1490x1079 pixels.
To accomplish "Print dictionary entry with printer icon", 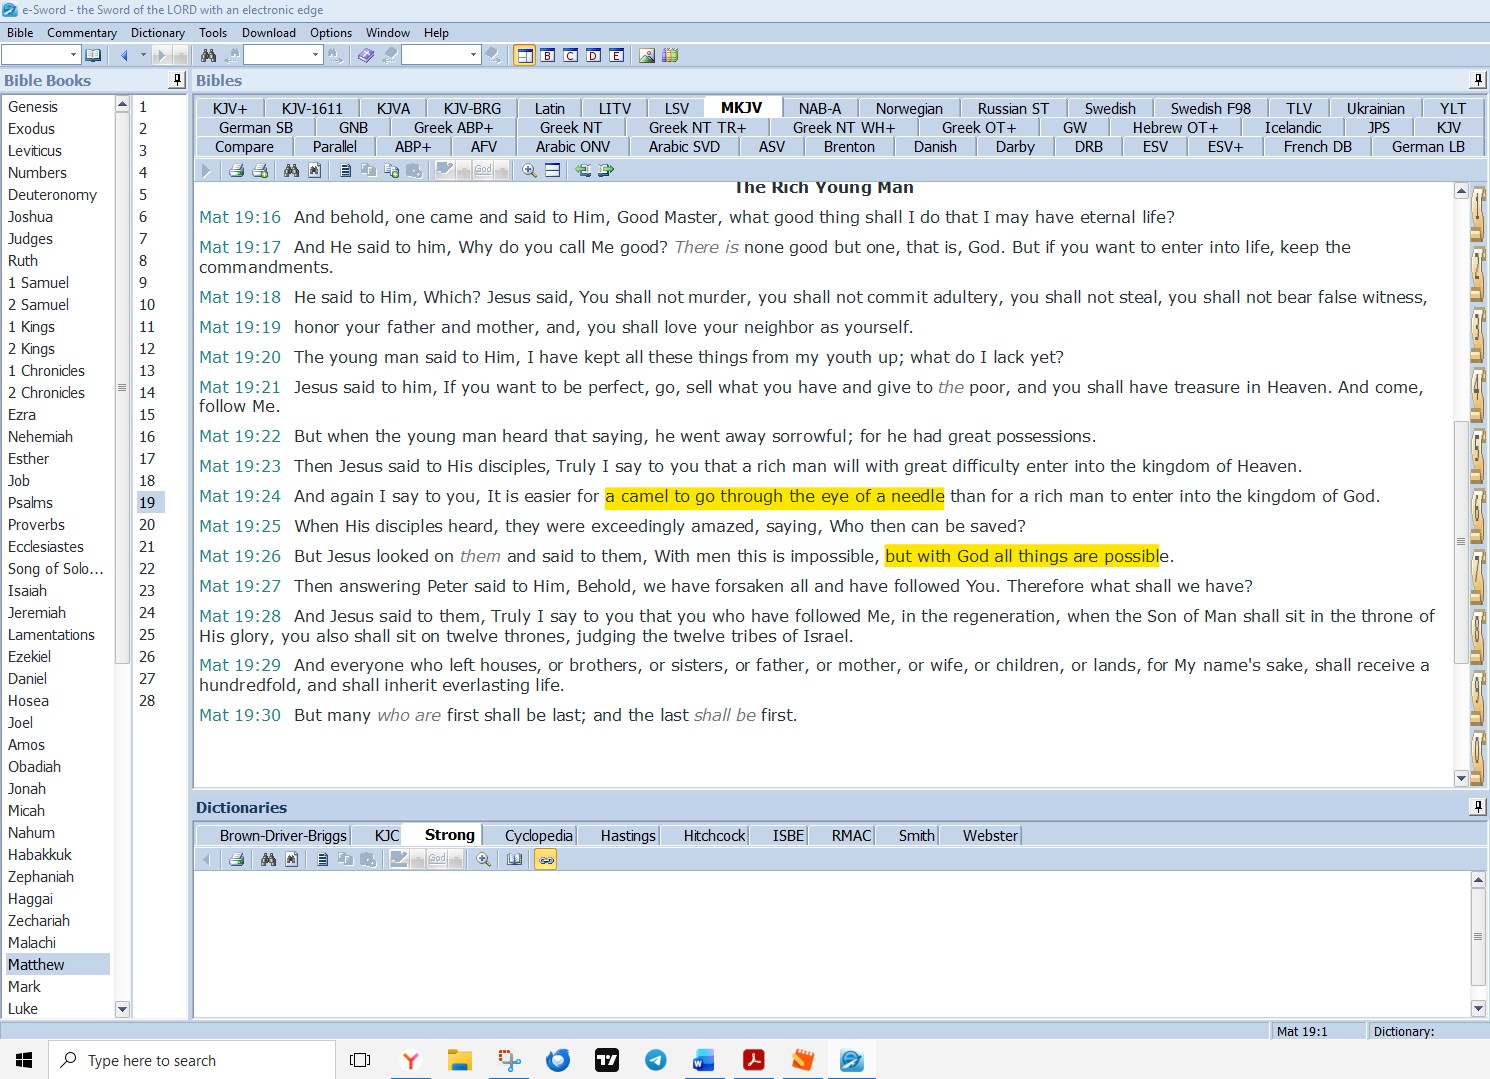I will tap(237, 859).
